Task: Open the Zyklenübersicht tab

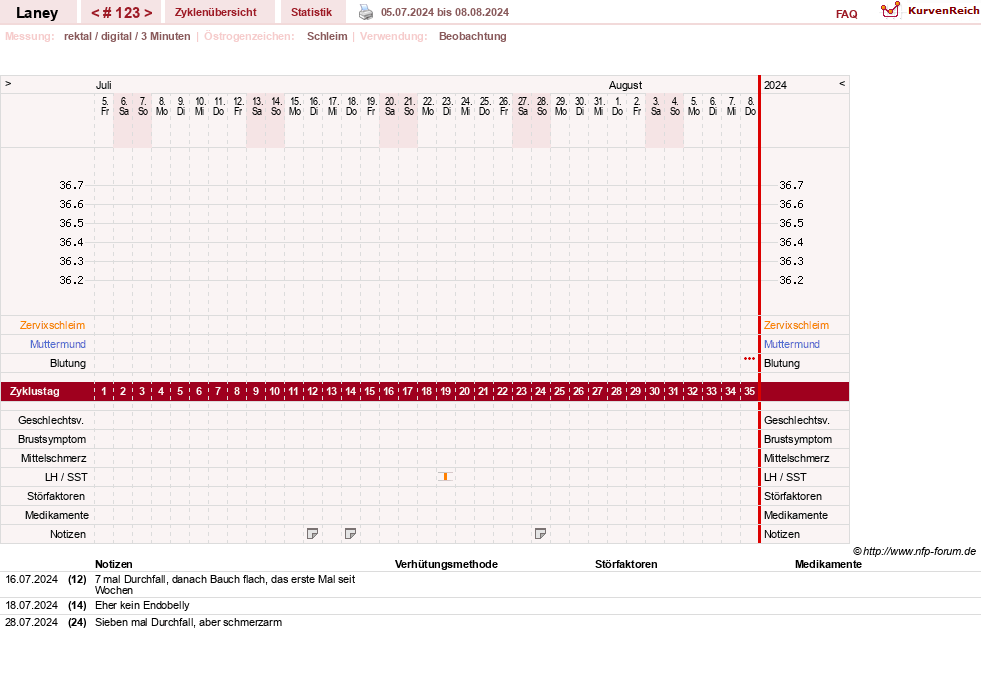Action: [216, 13]
